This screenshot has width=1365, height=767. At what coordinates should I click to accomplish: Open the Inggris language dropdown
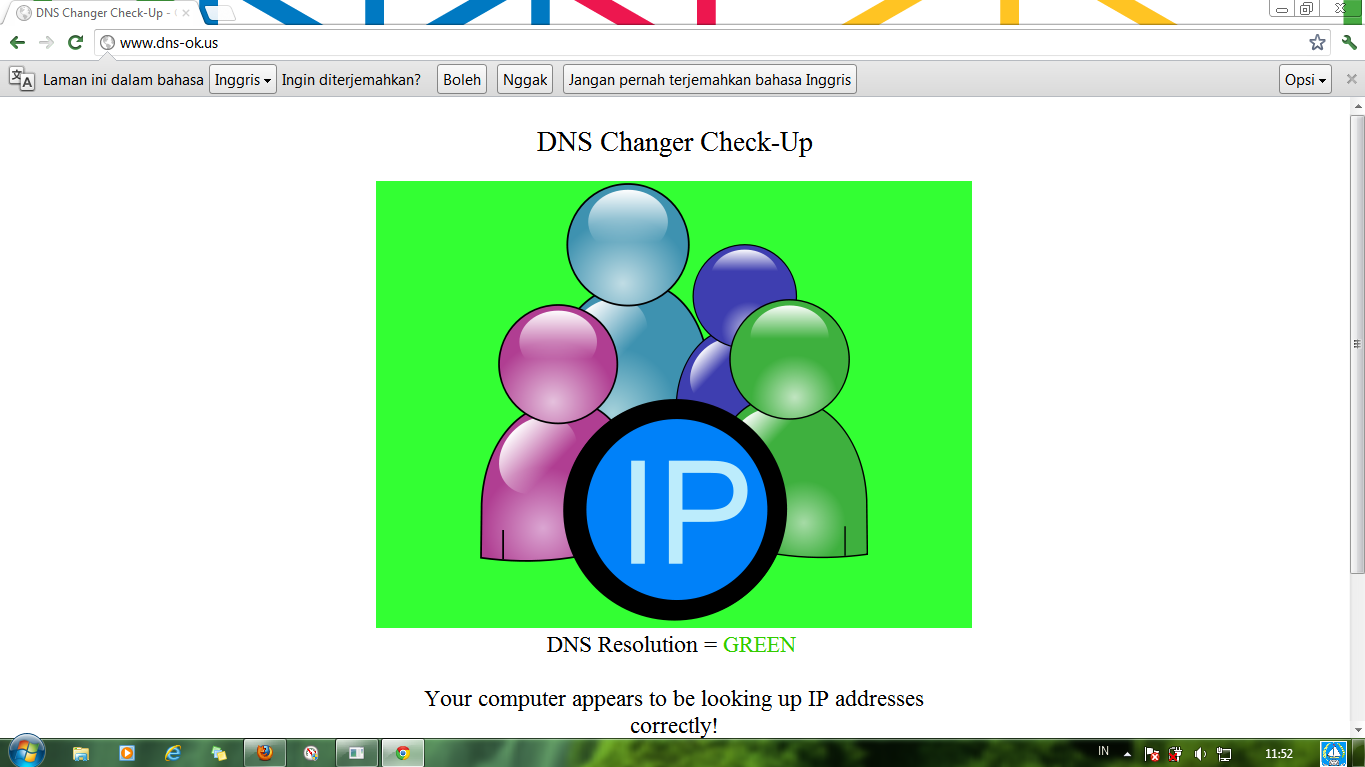pos(243,80)
